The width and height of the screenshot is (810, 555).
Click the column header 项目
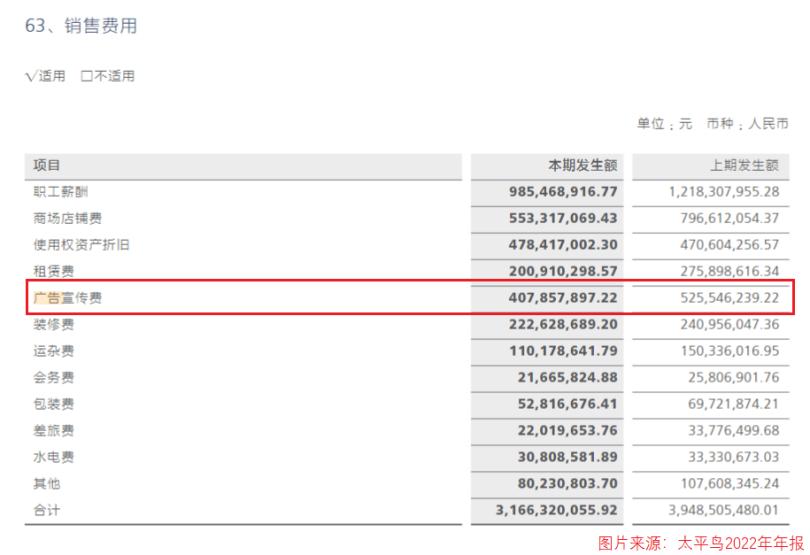pyautogui.click(x=47, y=165)
